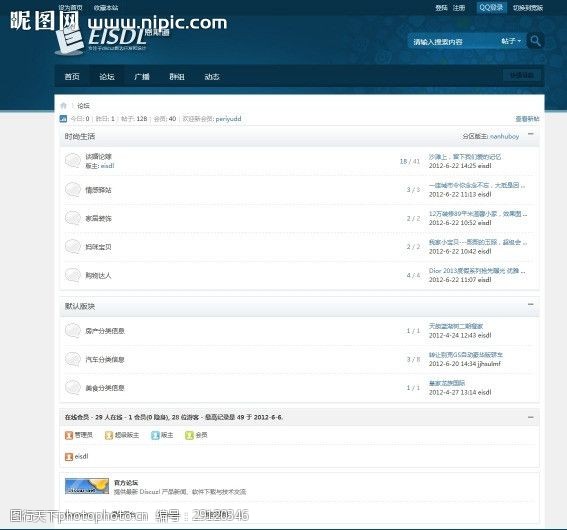Open the 美食分类信息 forum
Screen dimensions: 567x530
[105, 388]
